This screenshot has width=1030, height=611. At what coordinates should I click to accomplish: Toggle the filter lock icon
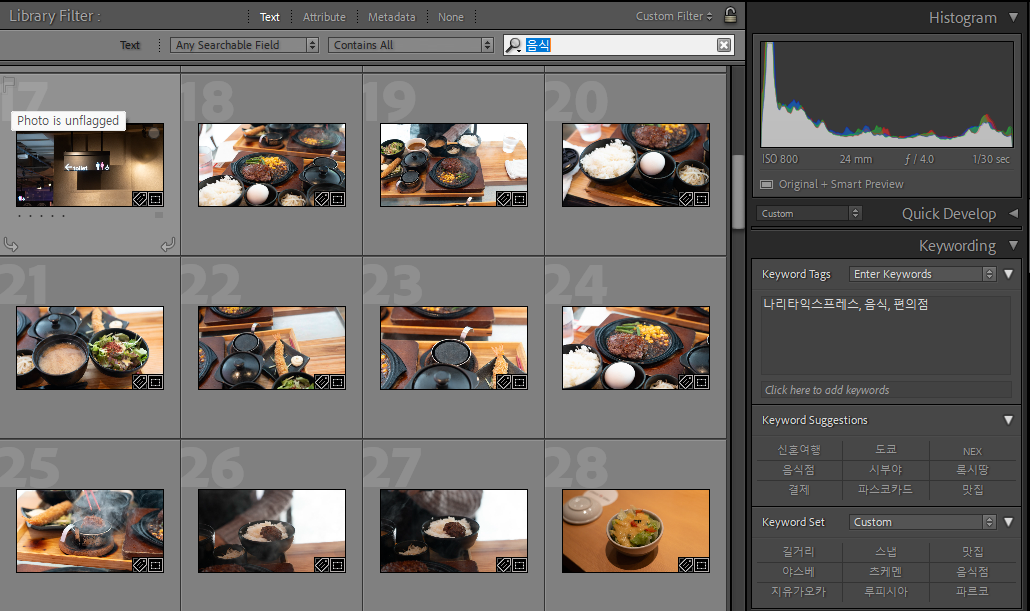[730, 15]
